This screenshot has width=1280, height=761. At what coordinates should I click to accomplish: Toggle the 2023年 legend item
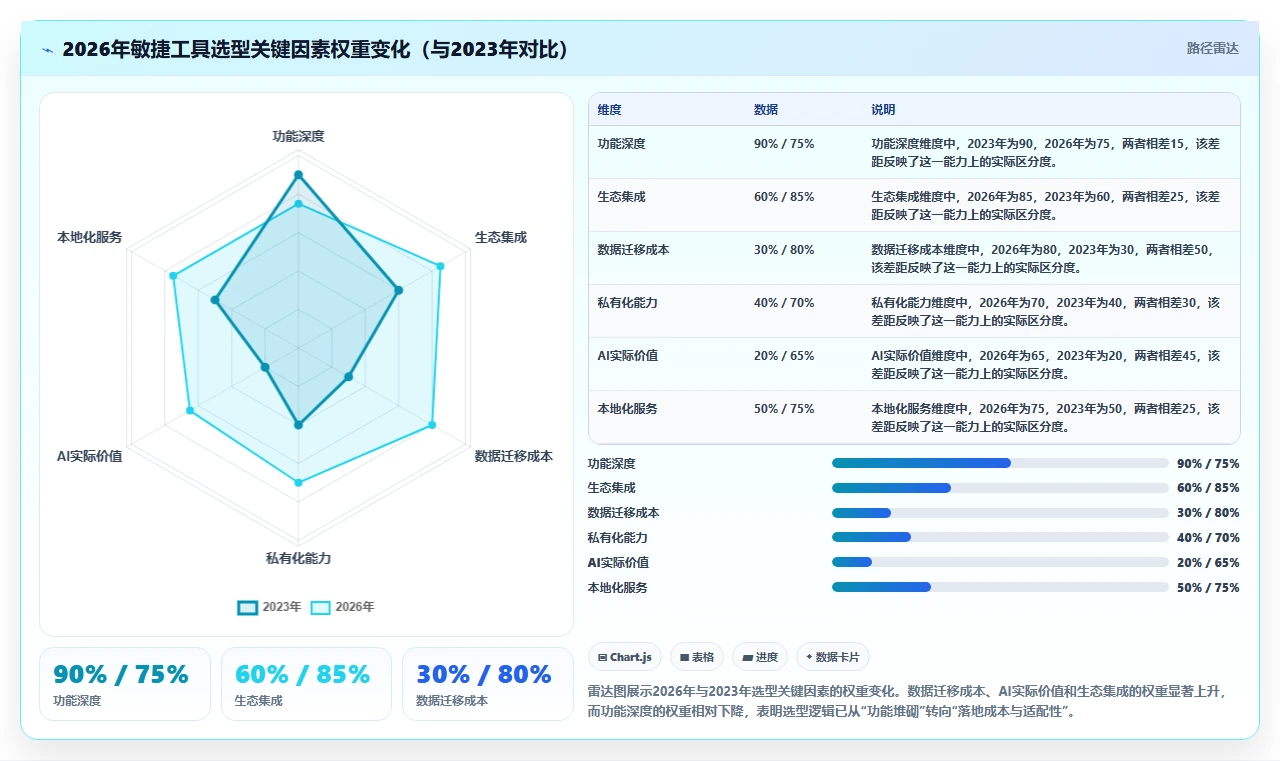point(269,607)
